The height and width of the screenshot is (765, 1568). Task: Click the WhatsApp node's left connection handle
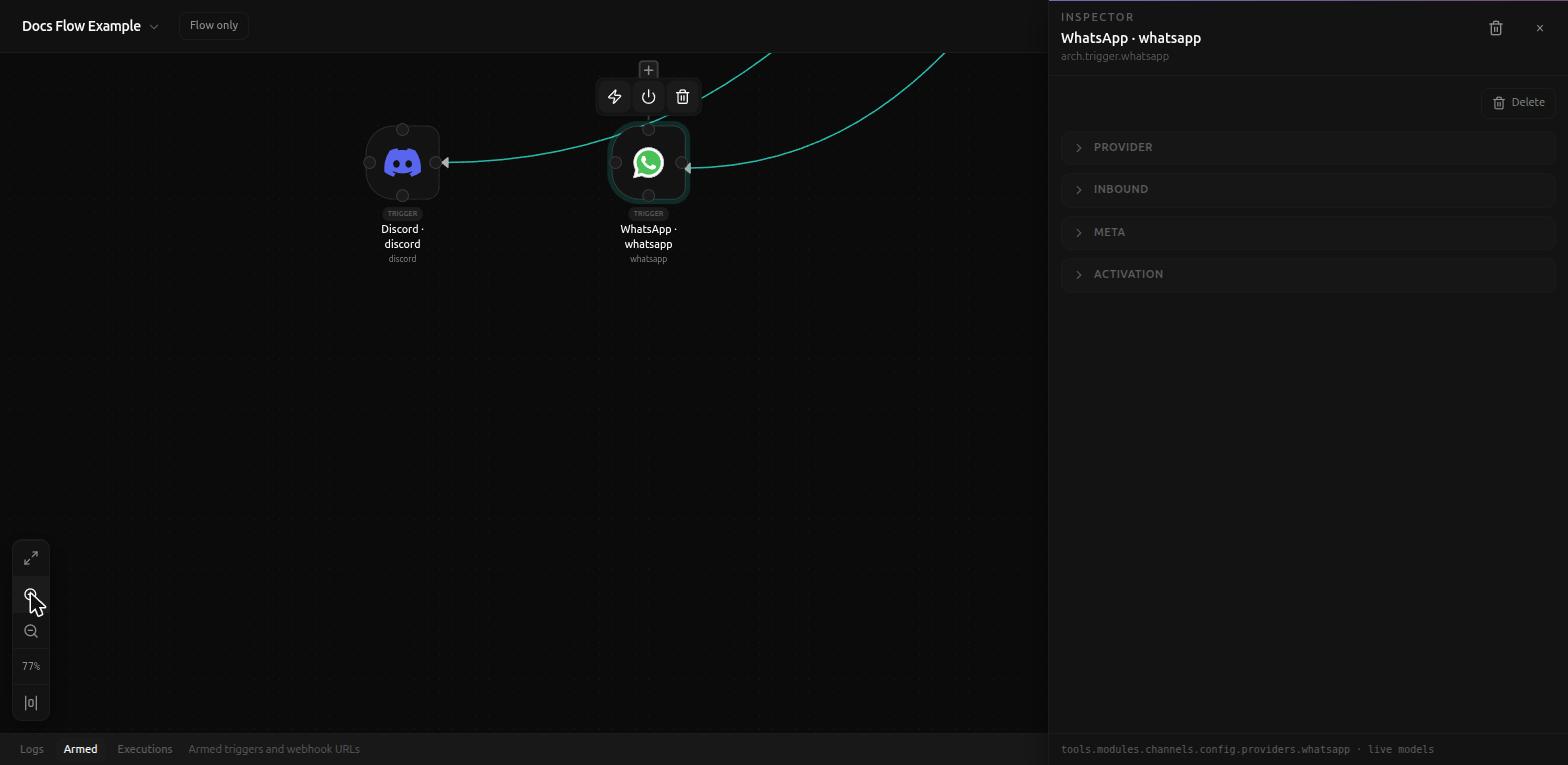(616, 162)
